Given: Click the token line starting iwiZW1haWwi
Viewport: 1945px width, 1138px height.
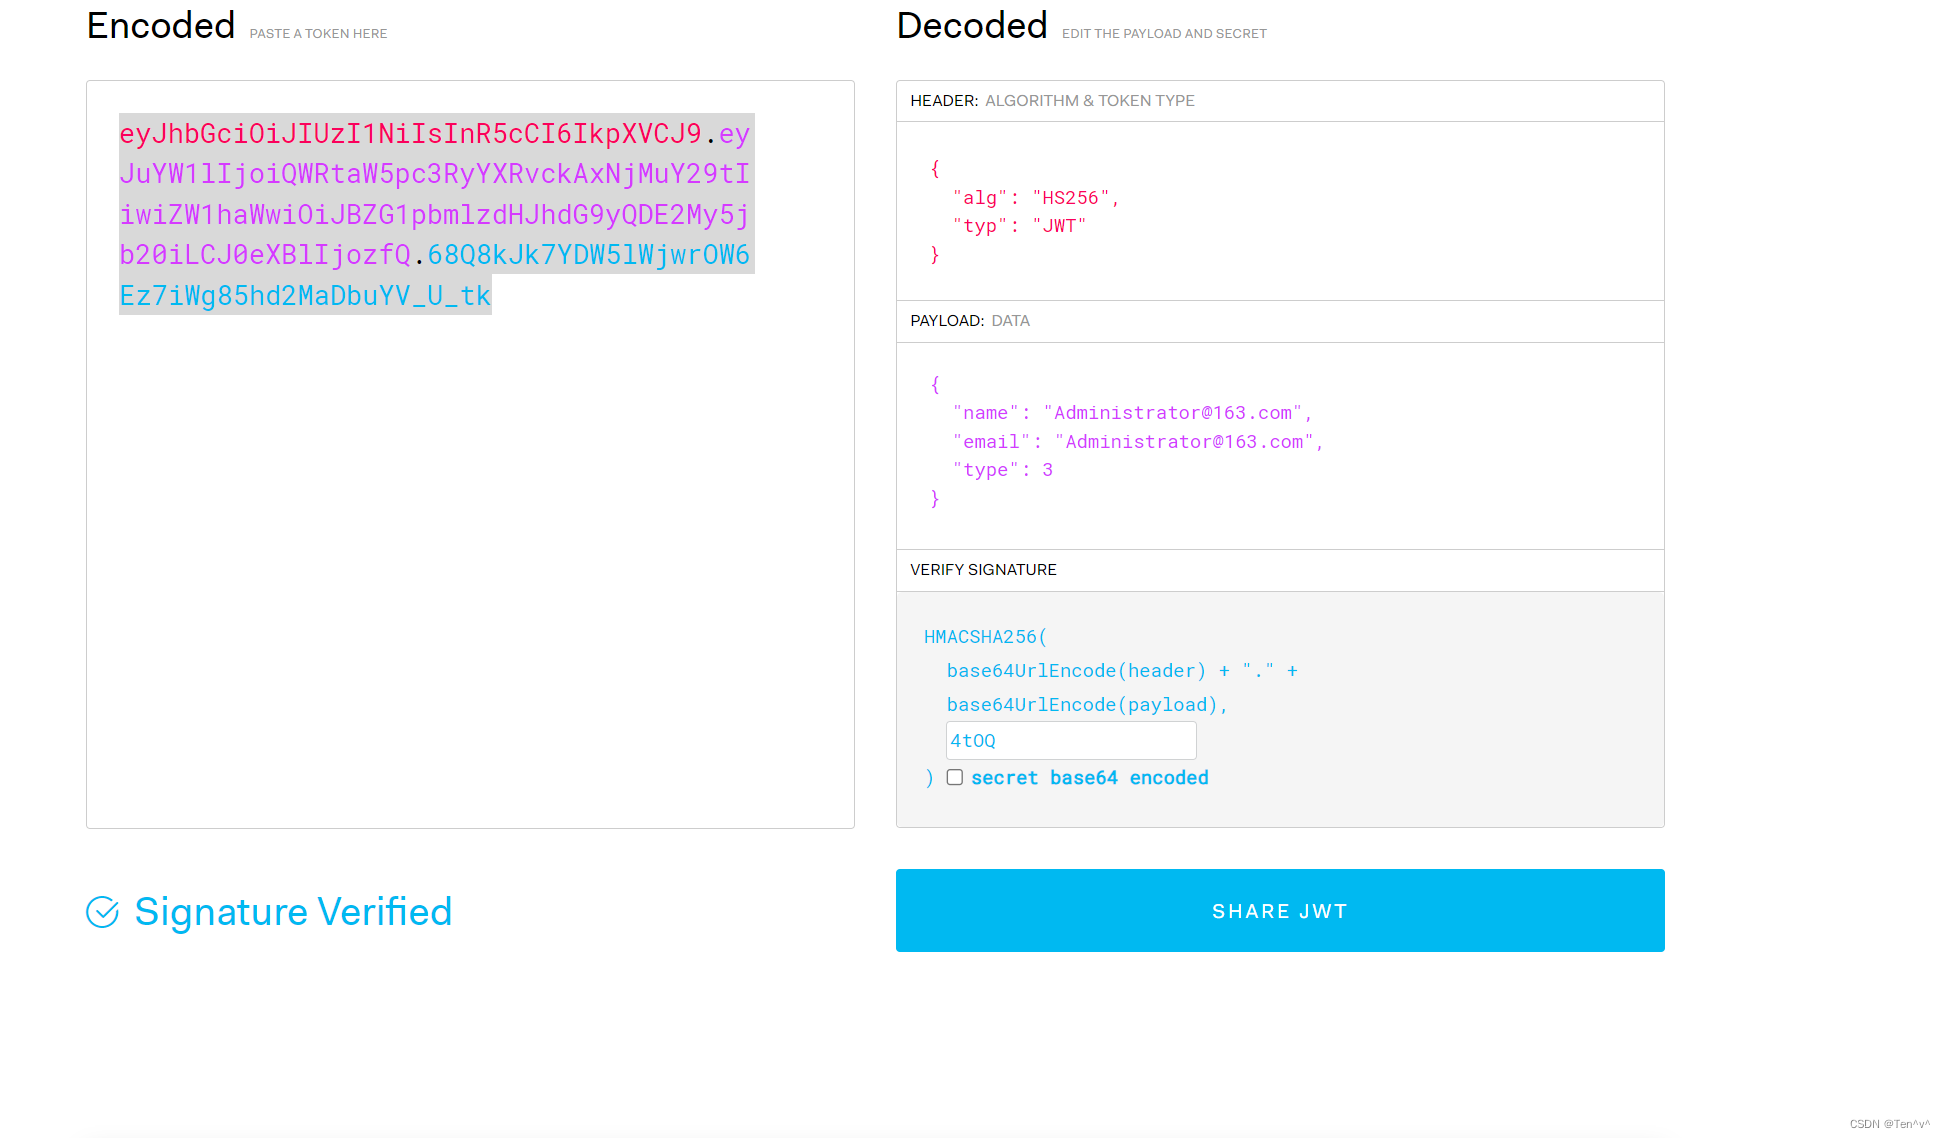Looking at the screenshot, I should [434, 215].
